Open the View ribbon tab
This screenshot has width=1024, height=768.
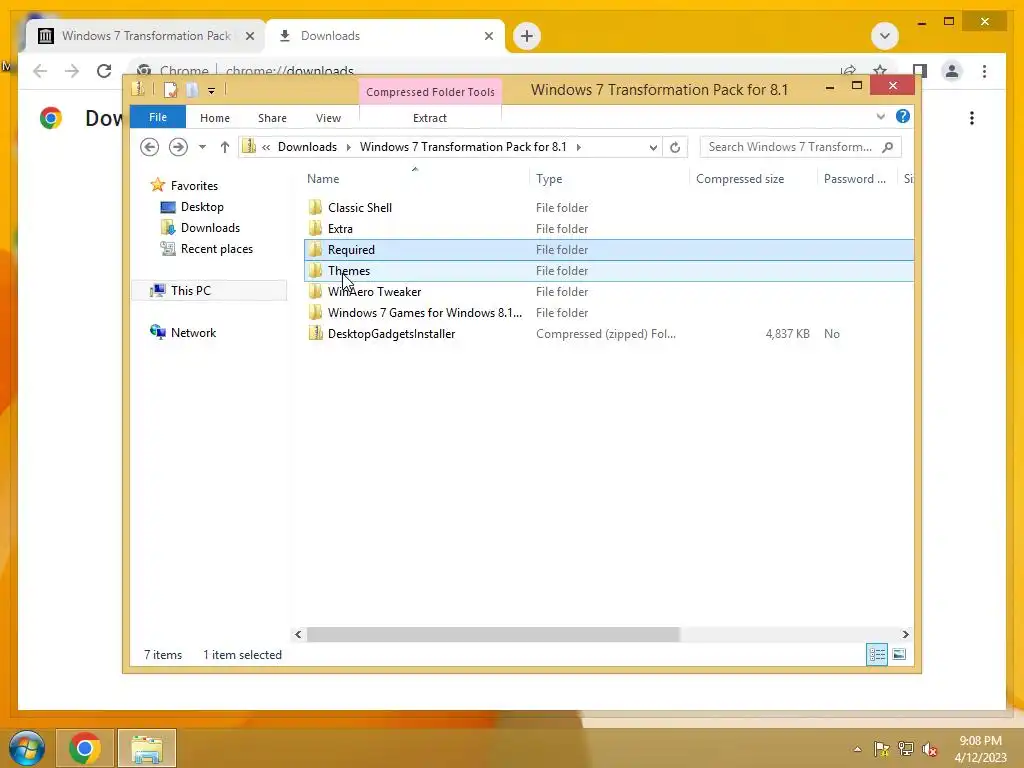tap(328, 118)
